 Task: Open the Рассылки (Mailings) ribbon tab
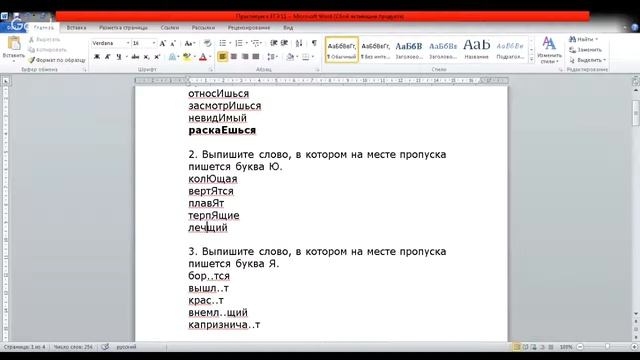click(203, 28)
